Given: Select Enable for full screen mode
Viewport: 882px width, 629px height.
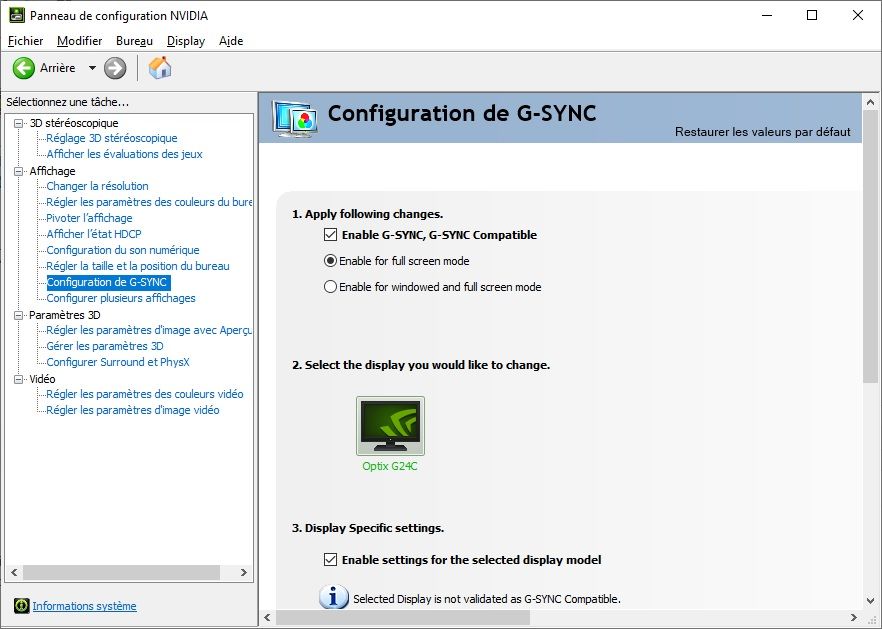Looking at the screenshot, I should coord(330,260).
